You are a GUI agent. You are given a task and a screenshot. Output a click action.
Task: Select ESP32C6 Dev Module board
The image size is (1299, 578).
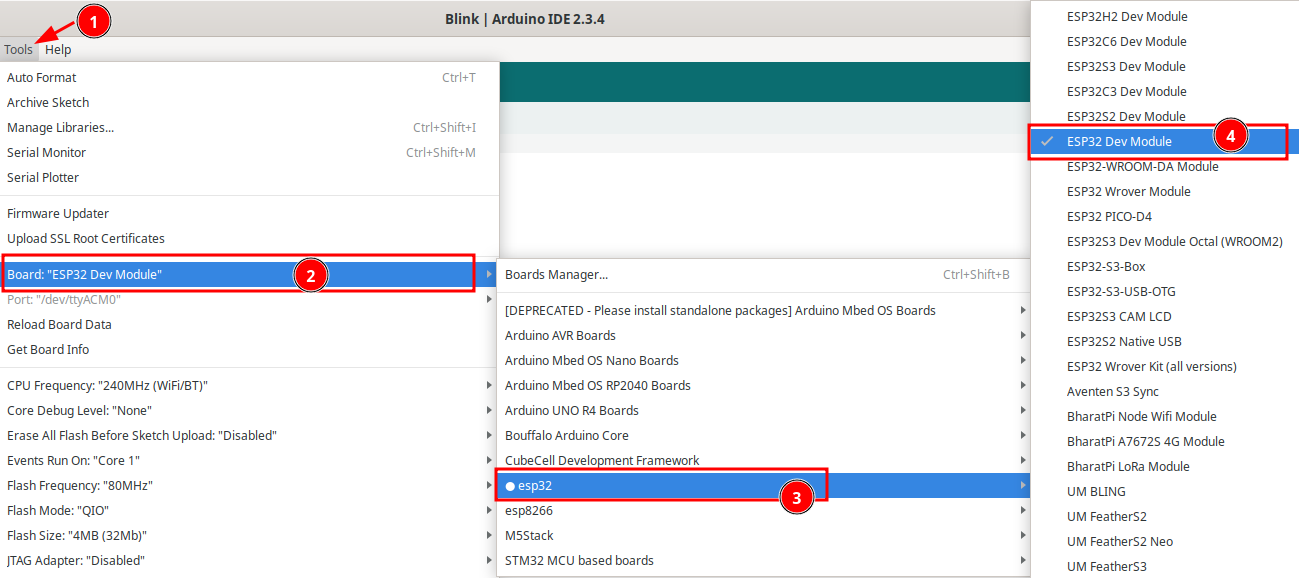pyautogui.click(x=1165, y=41)
